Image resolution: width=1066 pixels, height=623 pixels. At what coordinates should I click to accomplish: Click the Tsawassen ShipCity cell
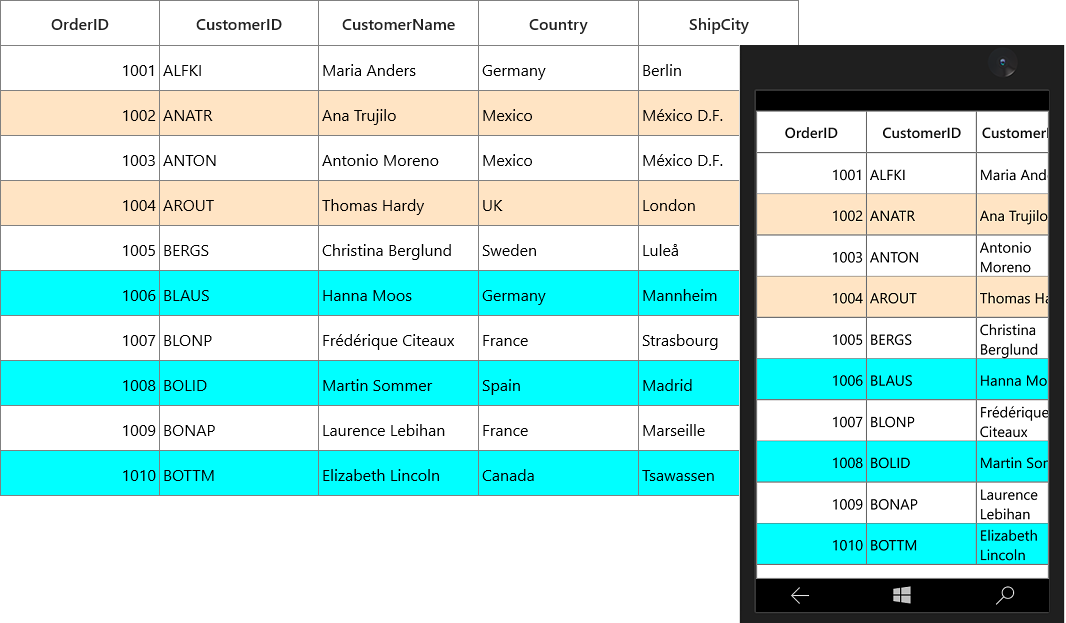[689, 474]
